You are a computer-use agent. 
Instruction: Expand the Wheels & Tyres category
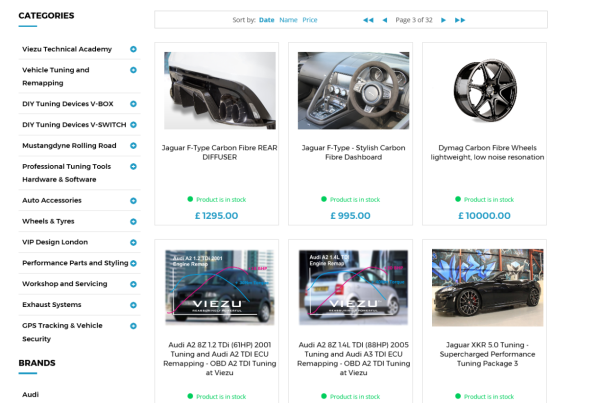tap(133, 222)
